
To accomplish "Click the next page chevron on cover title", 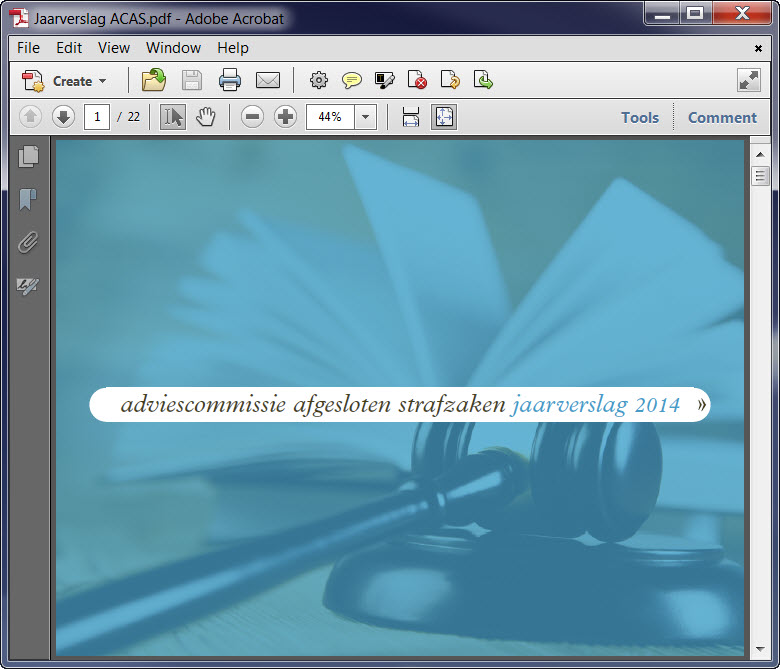I will tap(701, 404).
